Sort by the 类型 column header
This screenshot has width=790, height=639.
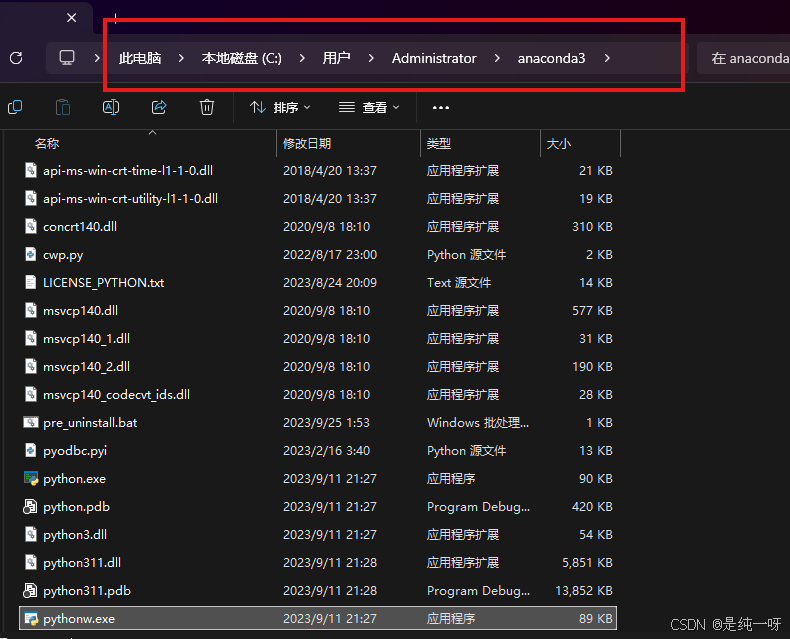click(x=439, y=144)
